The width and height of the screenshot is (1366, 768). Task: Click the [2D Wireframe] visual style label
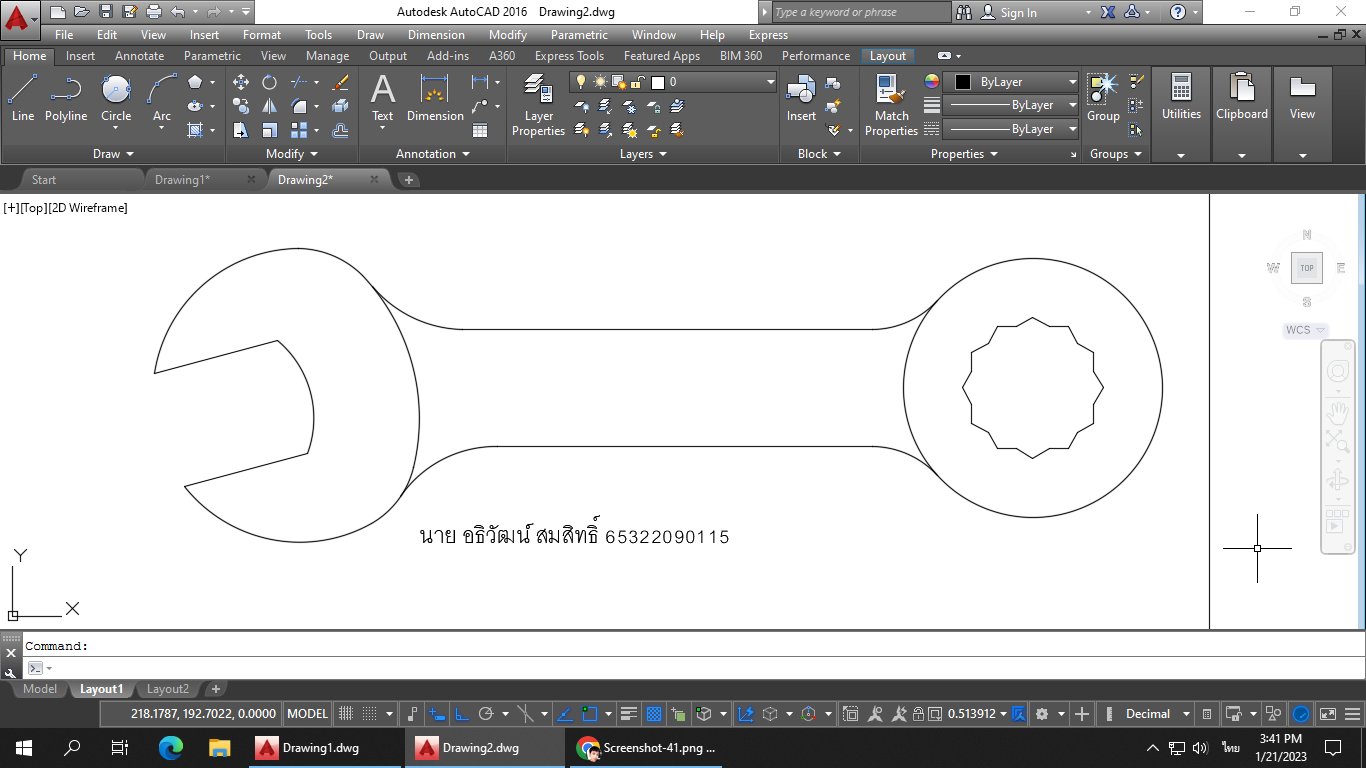click(x=88, y=208)
